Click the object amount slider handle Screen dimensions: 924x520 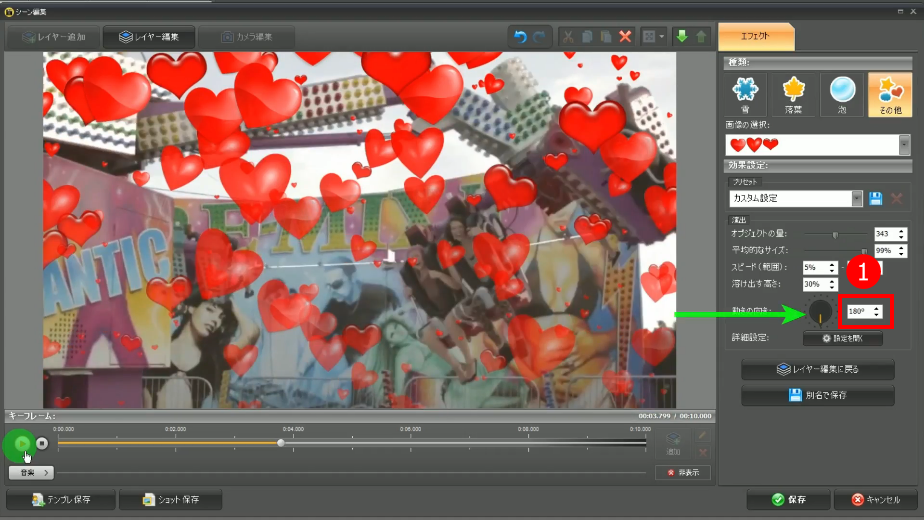click(x=835, y=234)
